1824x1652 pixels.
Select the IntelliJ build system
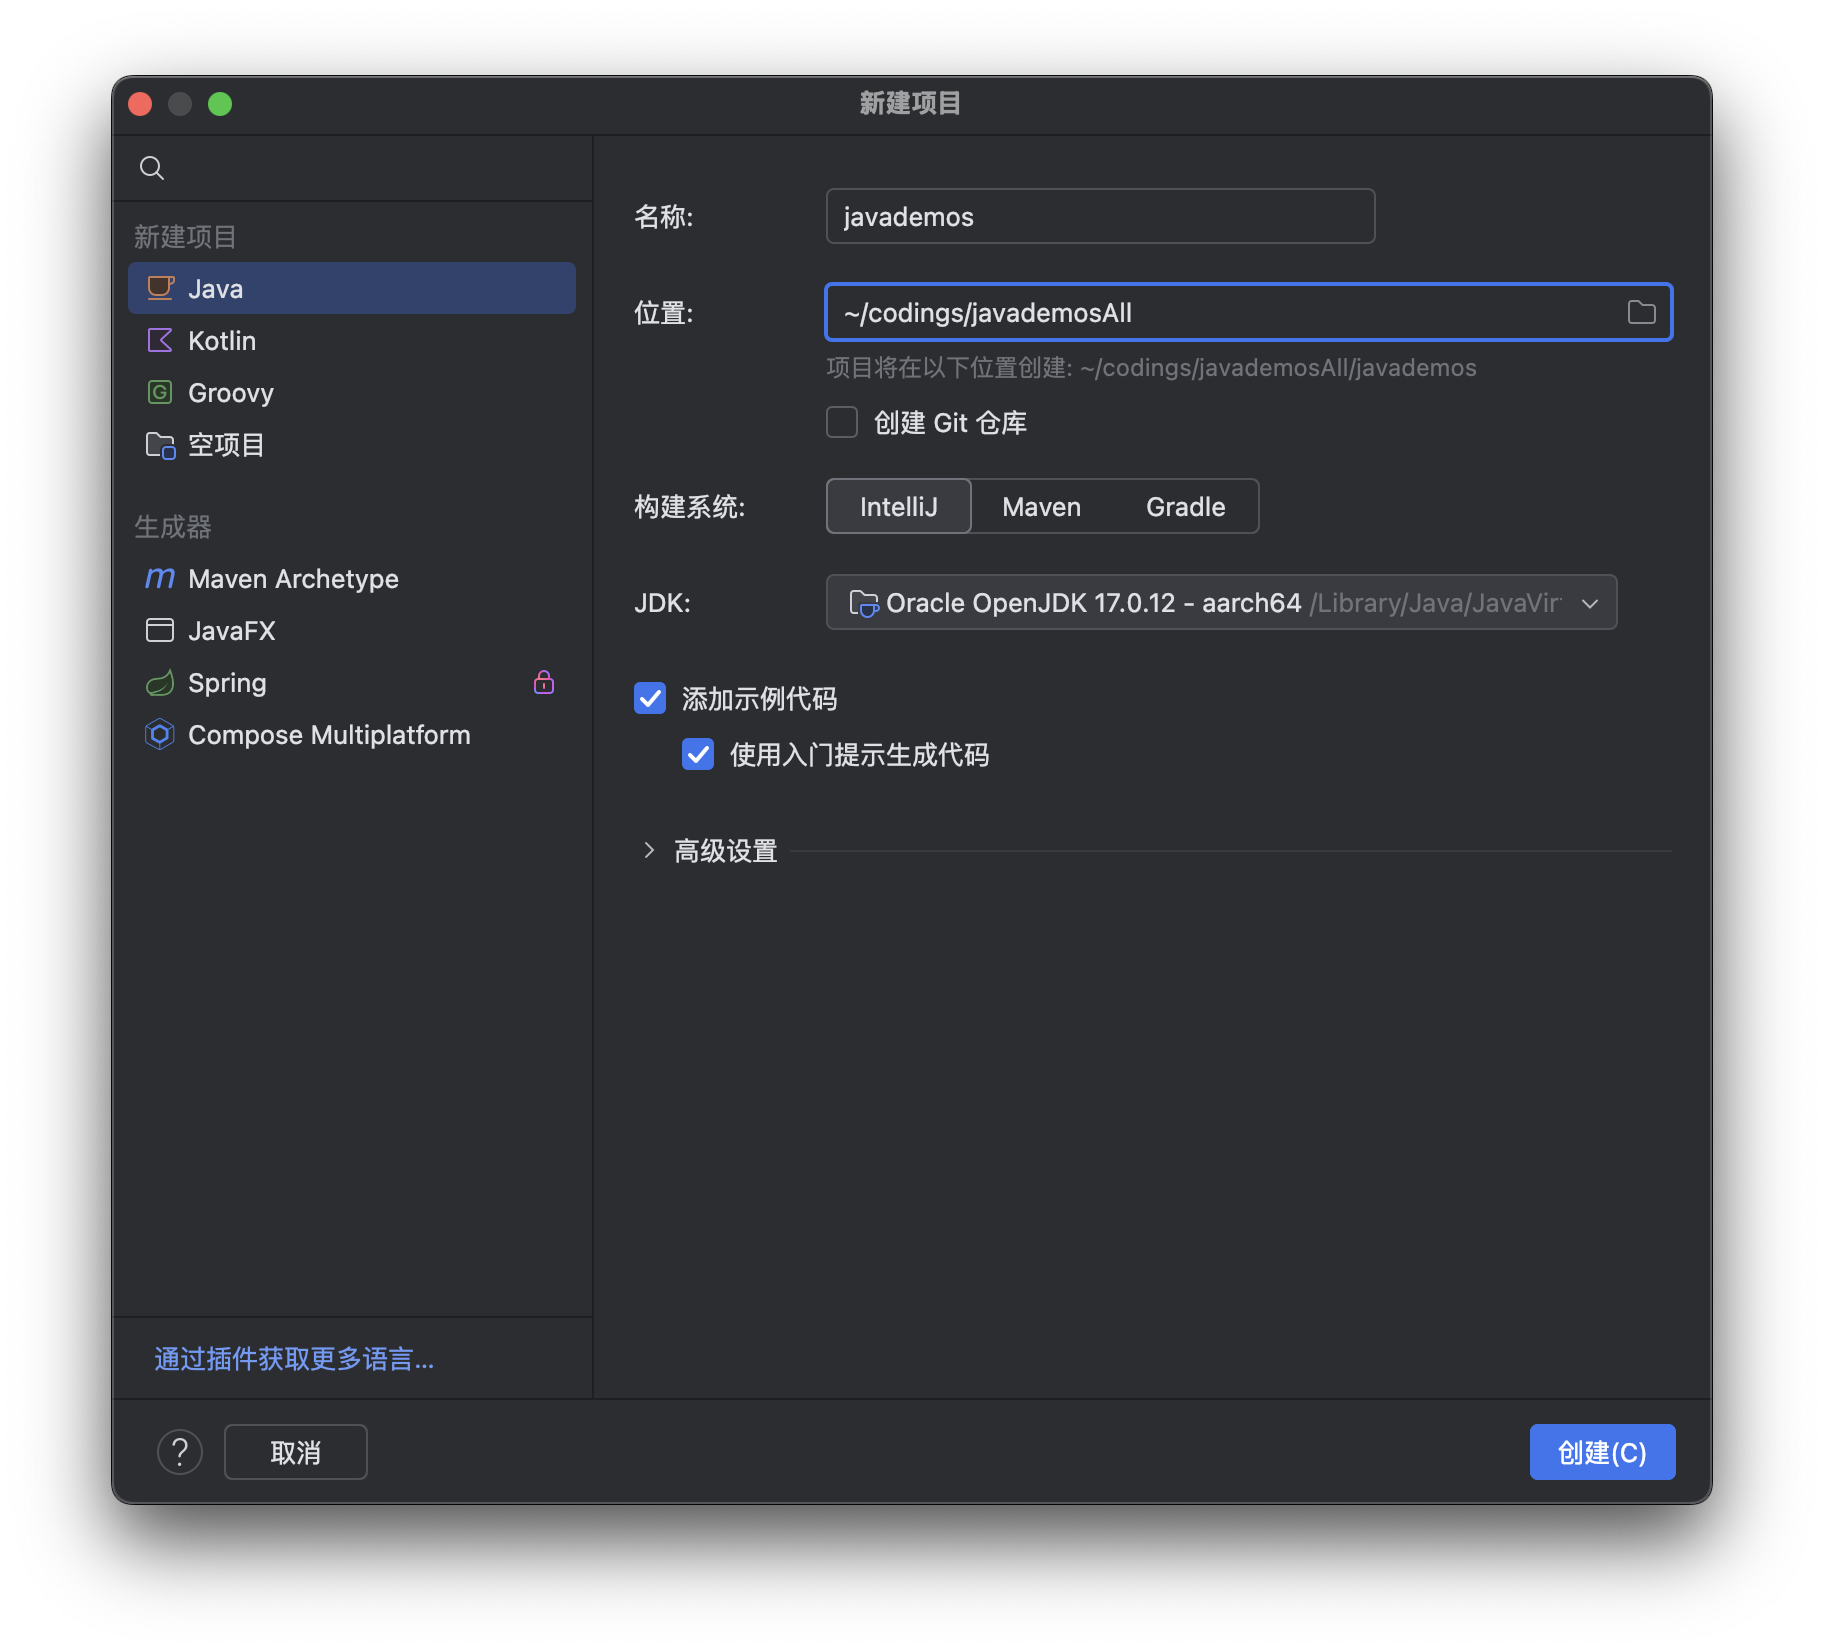898,506
